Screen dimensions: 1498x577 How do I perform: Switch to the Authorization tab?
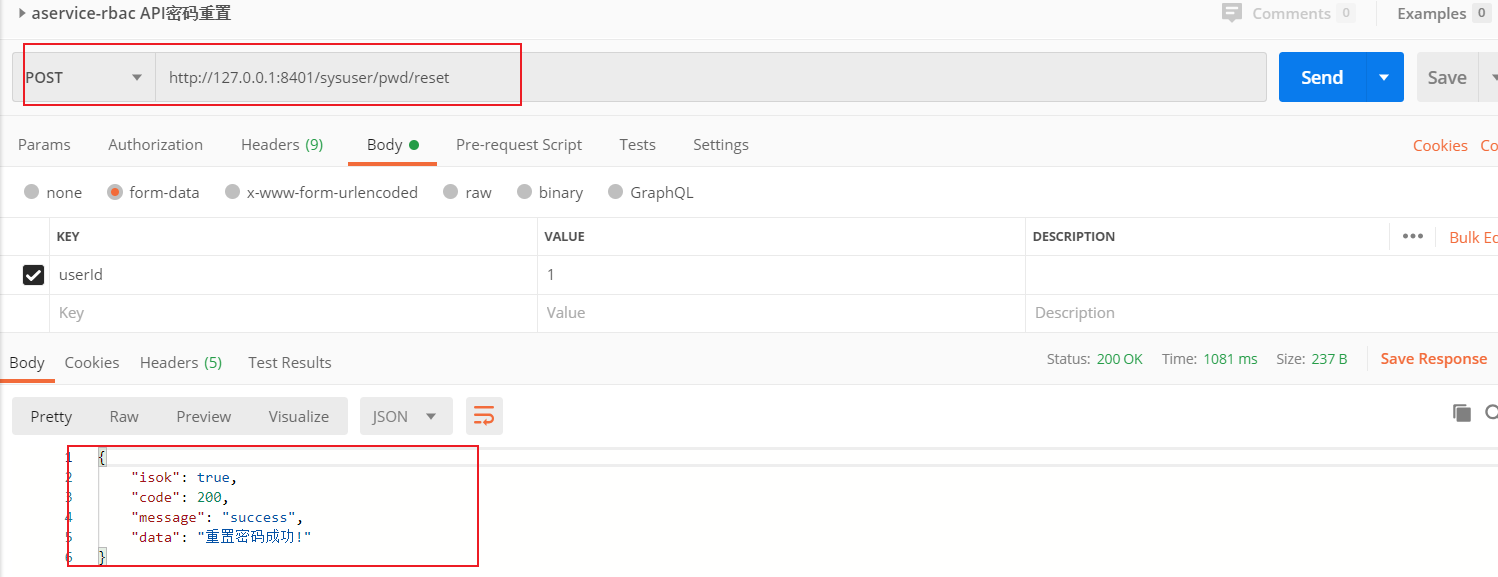[x=155, y=145]
